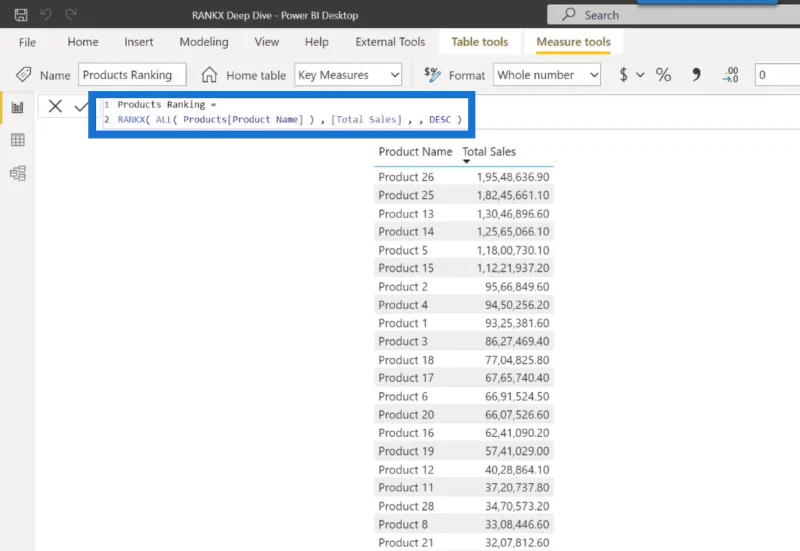This screenshot has width=800, height=551.
Task: Click inside the DAX formula line 2
Action: 289,119
